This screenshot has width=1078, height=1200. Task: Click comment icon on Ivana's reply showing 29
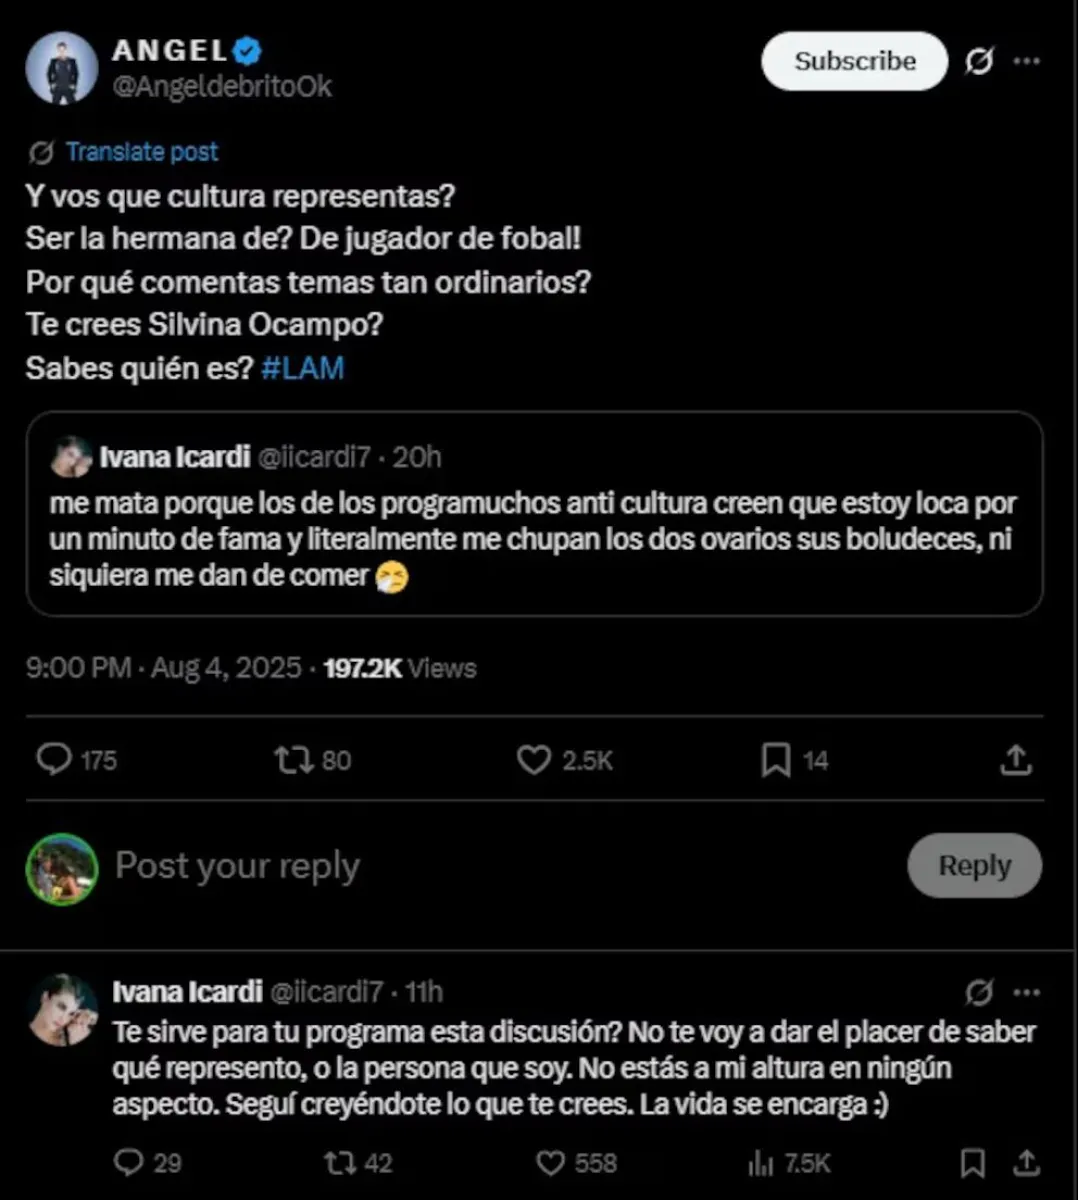click(x=129, y=1162)
